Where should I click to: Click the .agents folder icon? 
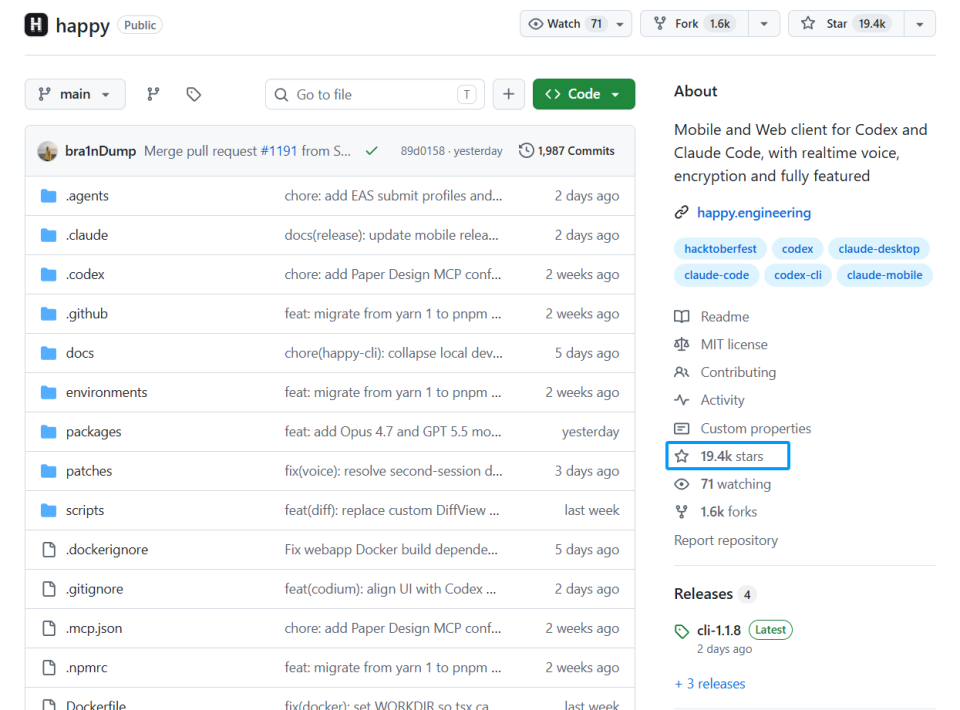point(48,196)
